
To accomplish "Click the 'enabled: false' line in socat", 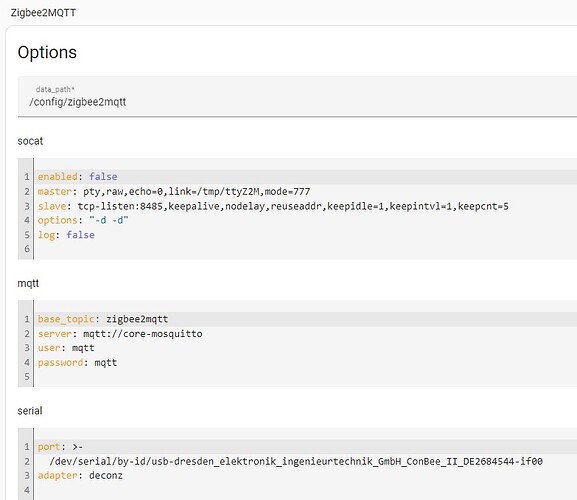I will click(77, 177).
